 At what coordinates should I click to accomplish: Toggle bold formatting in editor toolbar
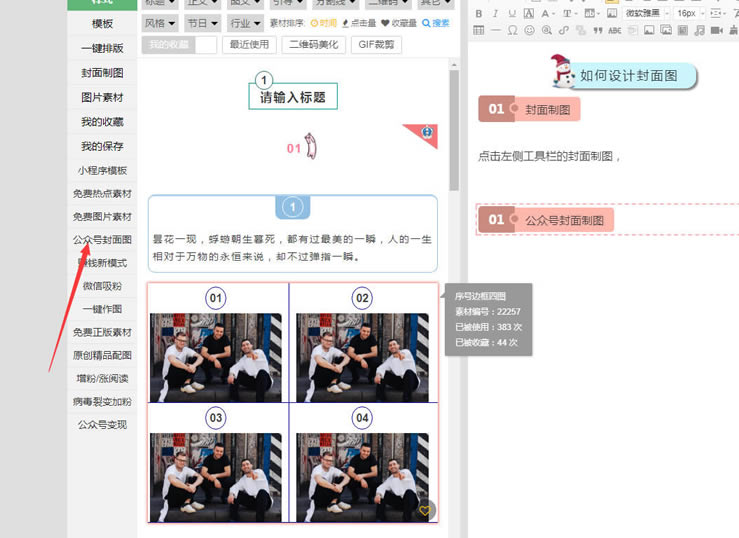point(479,14)
